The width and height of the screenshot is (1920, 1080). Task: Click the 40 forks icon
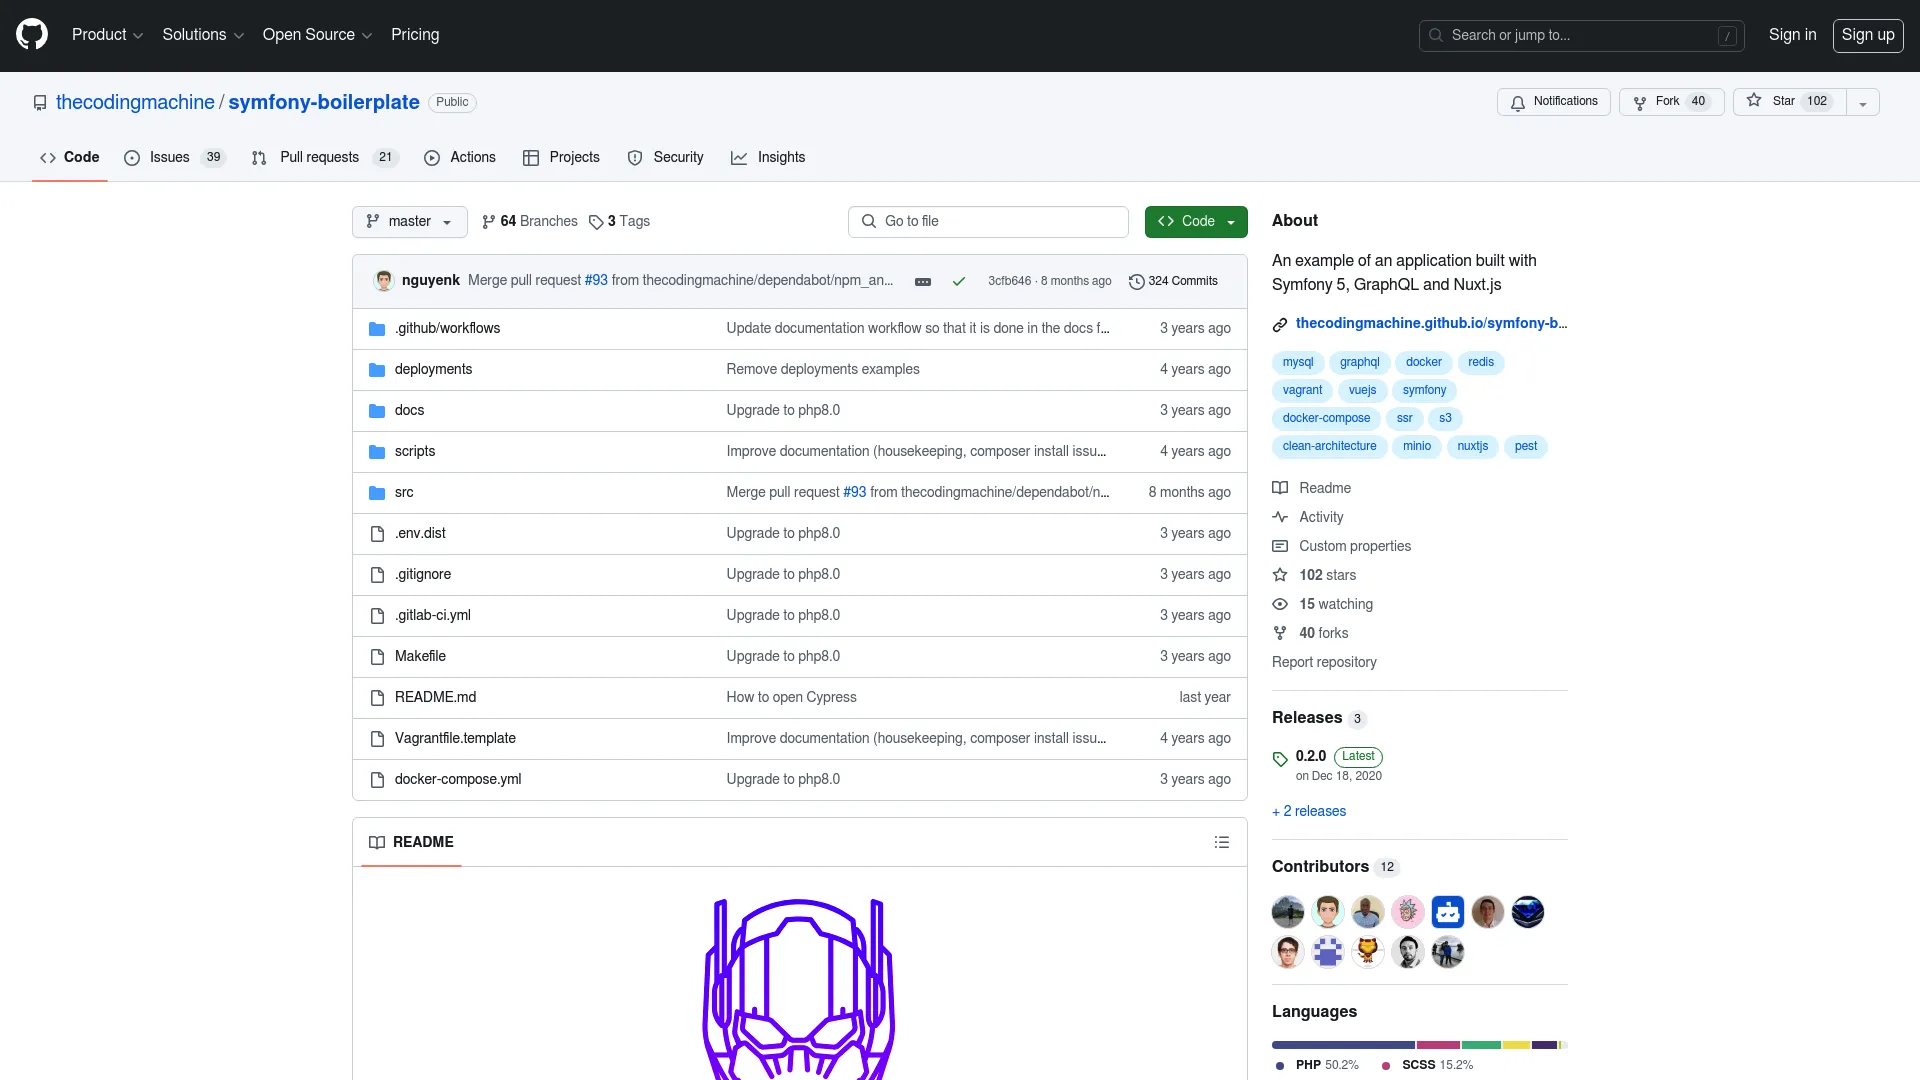point(1280,634)
